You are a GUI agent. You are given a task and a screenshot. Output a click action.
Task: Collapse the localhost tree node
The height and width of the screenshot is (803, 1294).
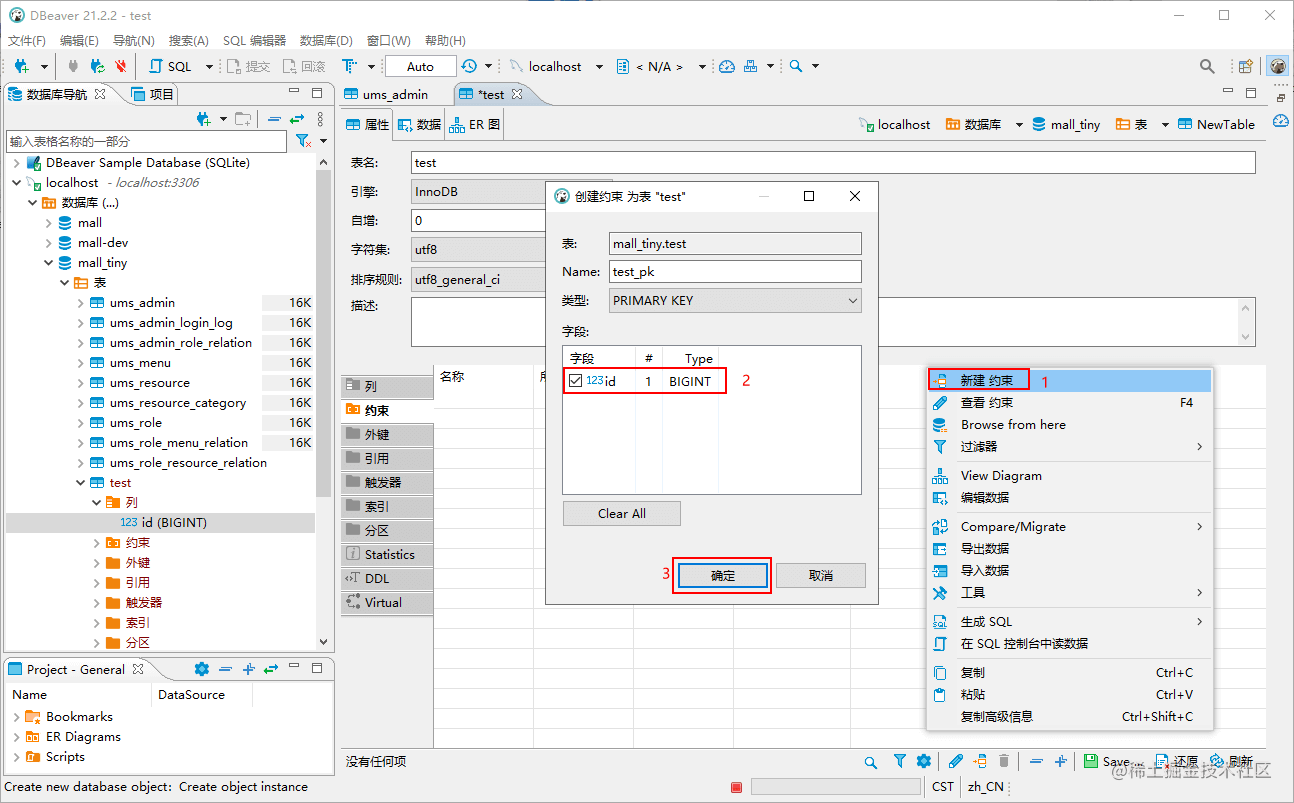(x=17, y=183)
